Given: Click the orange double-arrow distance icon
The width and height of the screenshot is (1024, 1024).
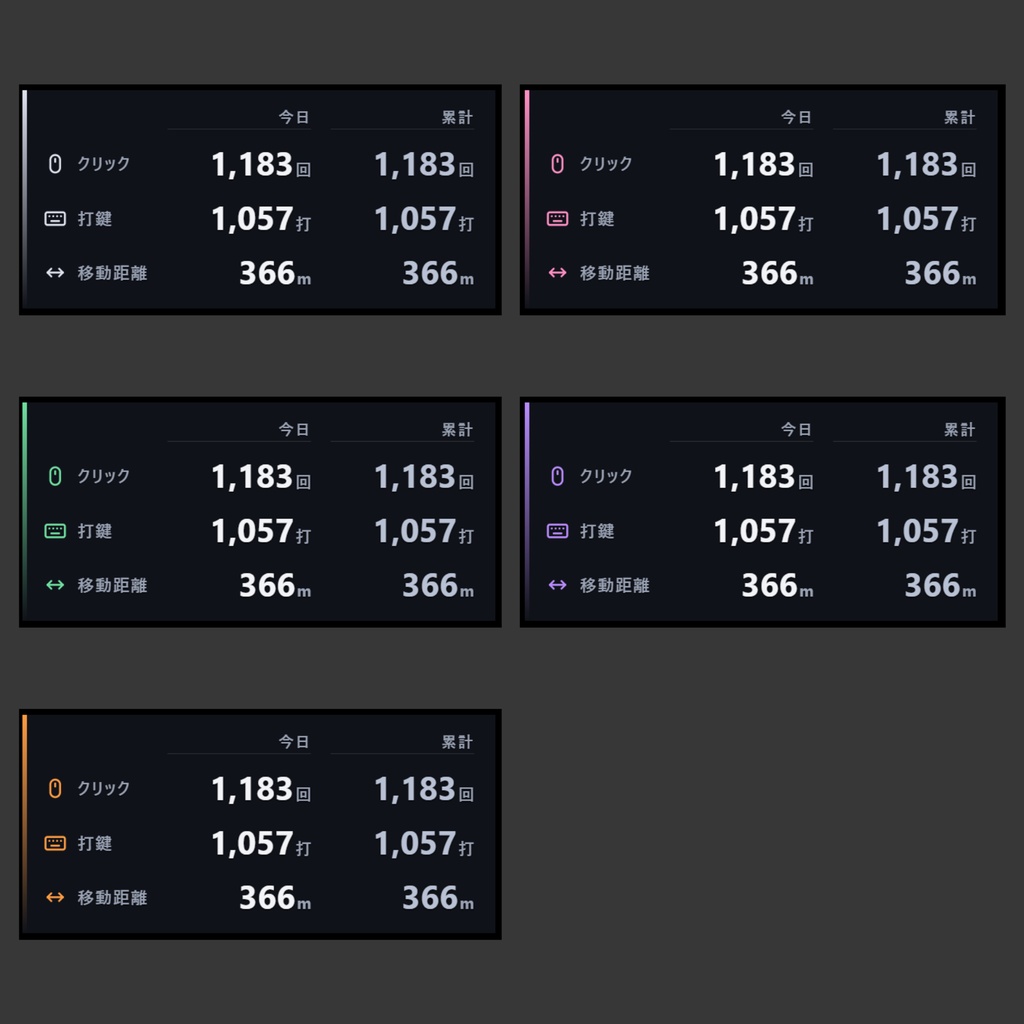Looking at the screenshot, I should [x=55, y=897].
